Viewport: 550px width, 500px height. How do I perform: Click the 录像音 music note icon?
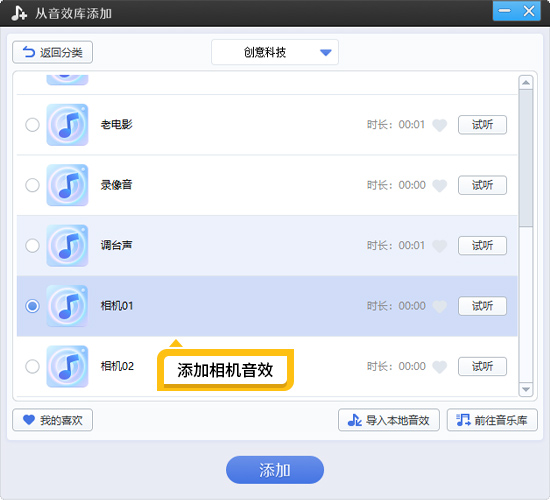(x=67, y=185)
